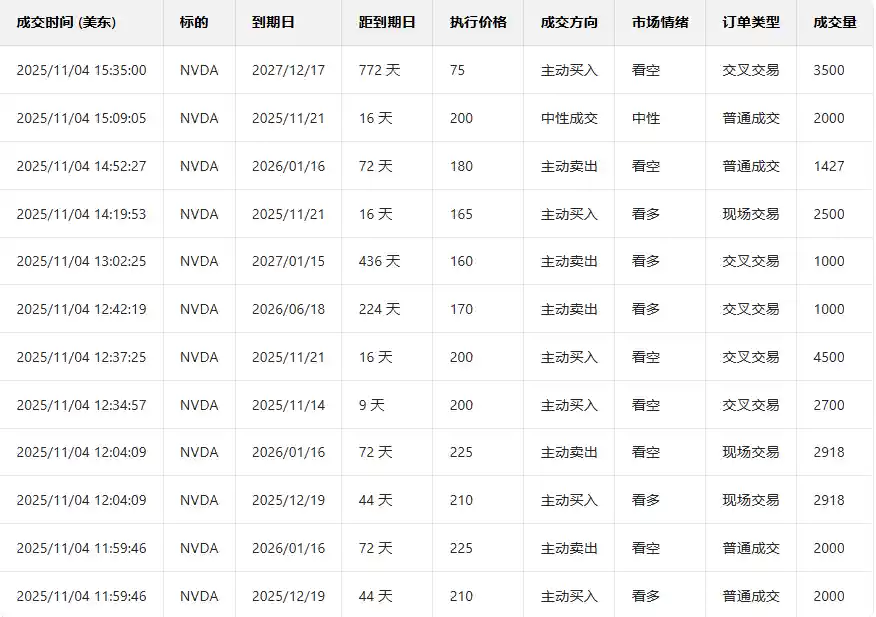This screenshot has height=617, width=876.
Task: Sort by the 订单类型 column header
Action: 751,22
